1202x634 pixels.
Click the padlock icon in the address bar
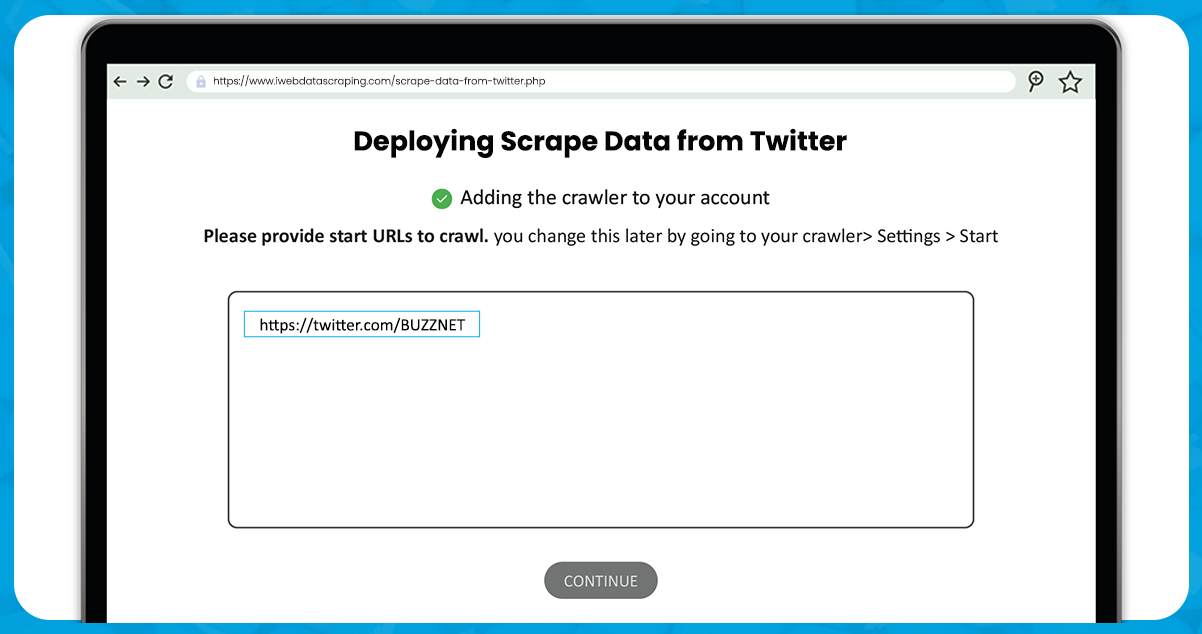200,81
